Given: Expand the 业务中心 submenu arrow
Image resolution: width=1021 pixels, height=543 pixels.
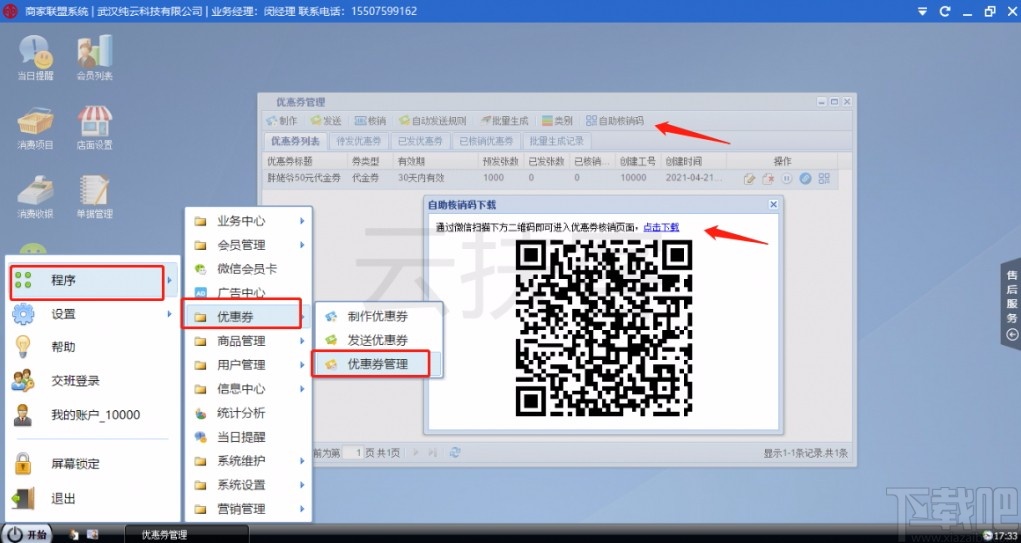Looking at the screenshot, I should [302, 221].
